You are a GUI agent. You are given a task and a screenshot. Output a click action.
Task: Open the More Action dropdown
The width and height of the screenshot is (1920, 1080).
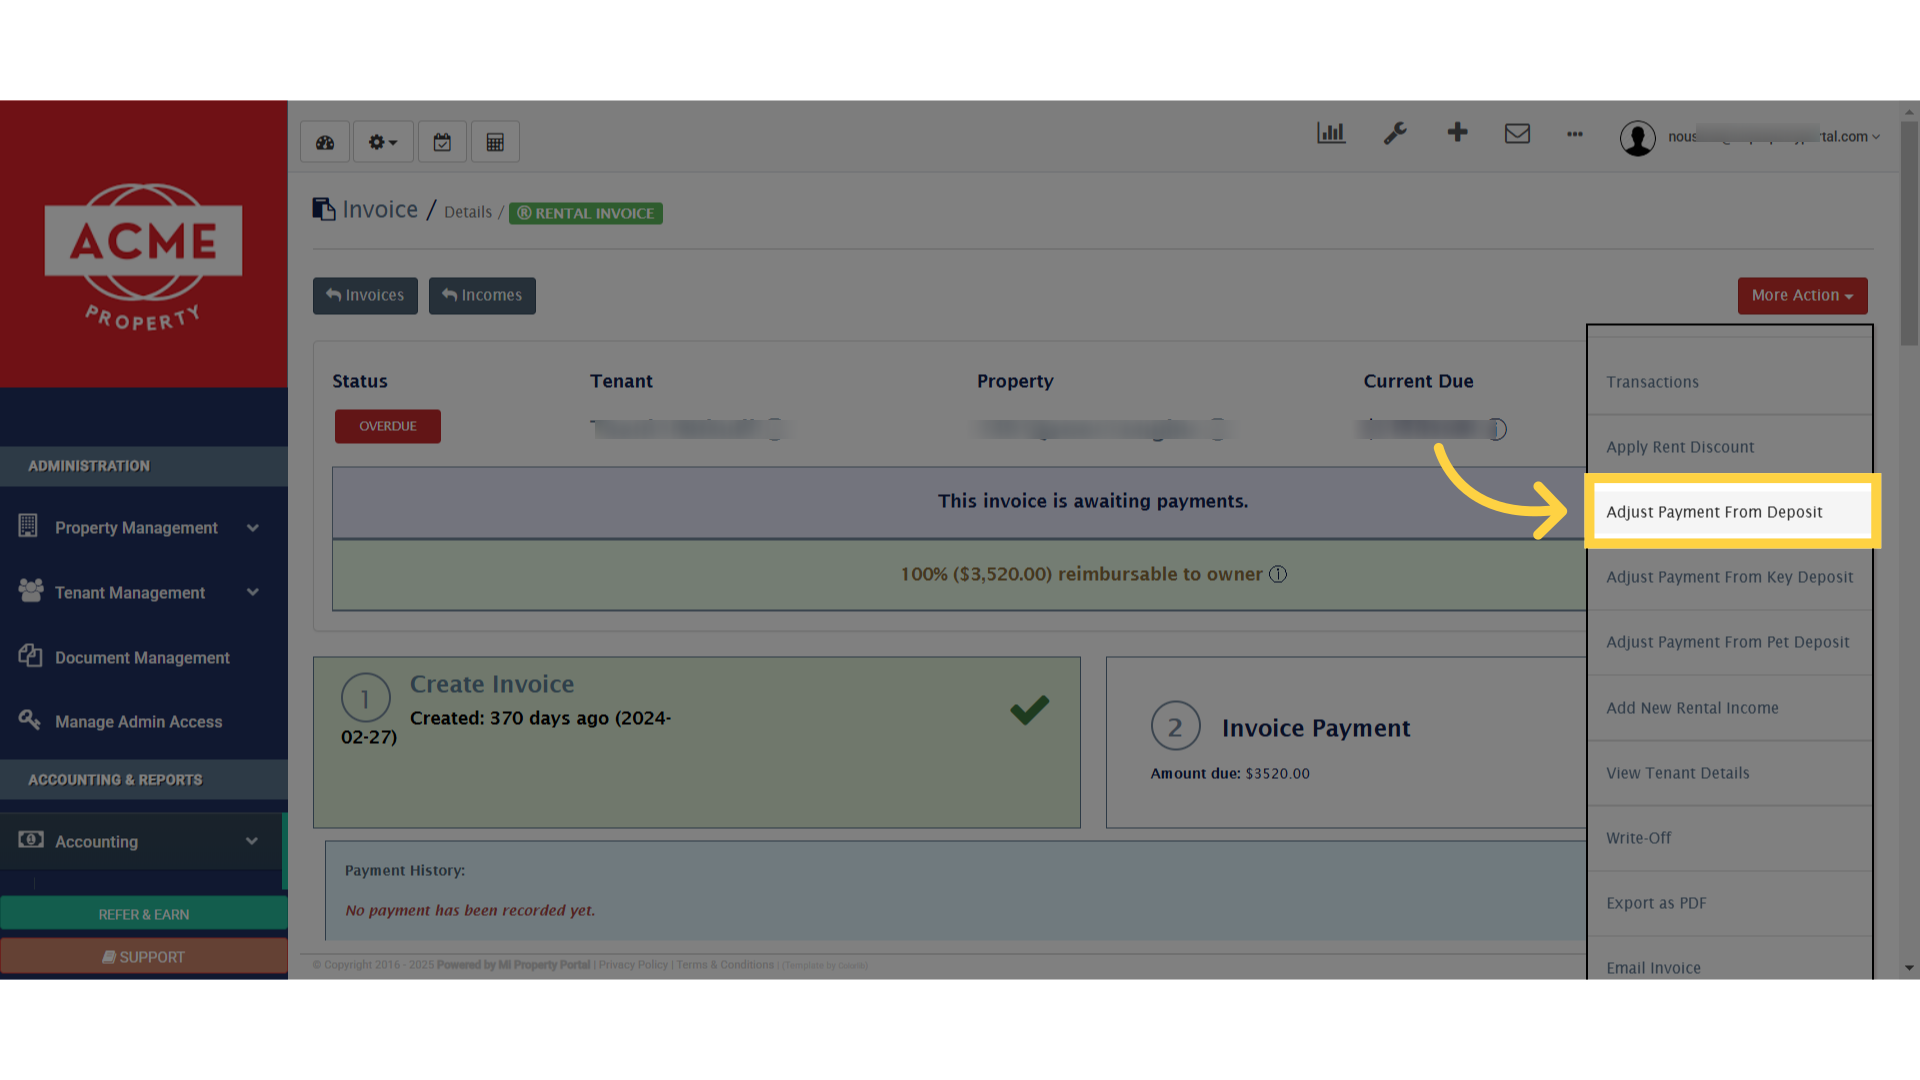tap(1801, 295)
